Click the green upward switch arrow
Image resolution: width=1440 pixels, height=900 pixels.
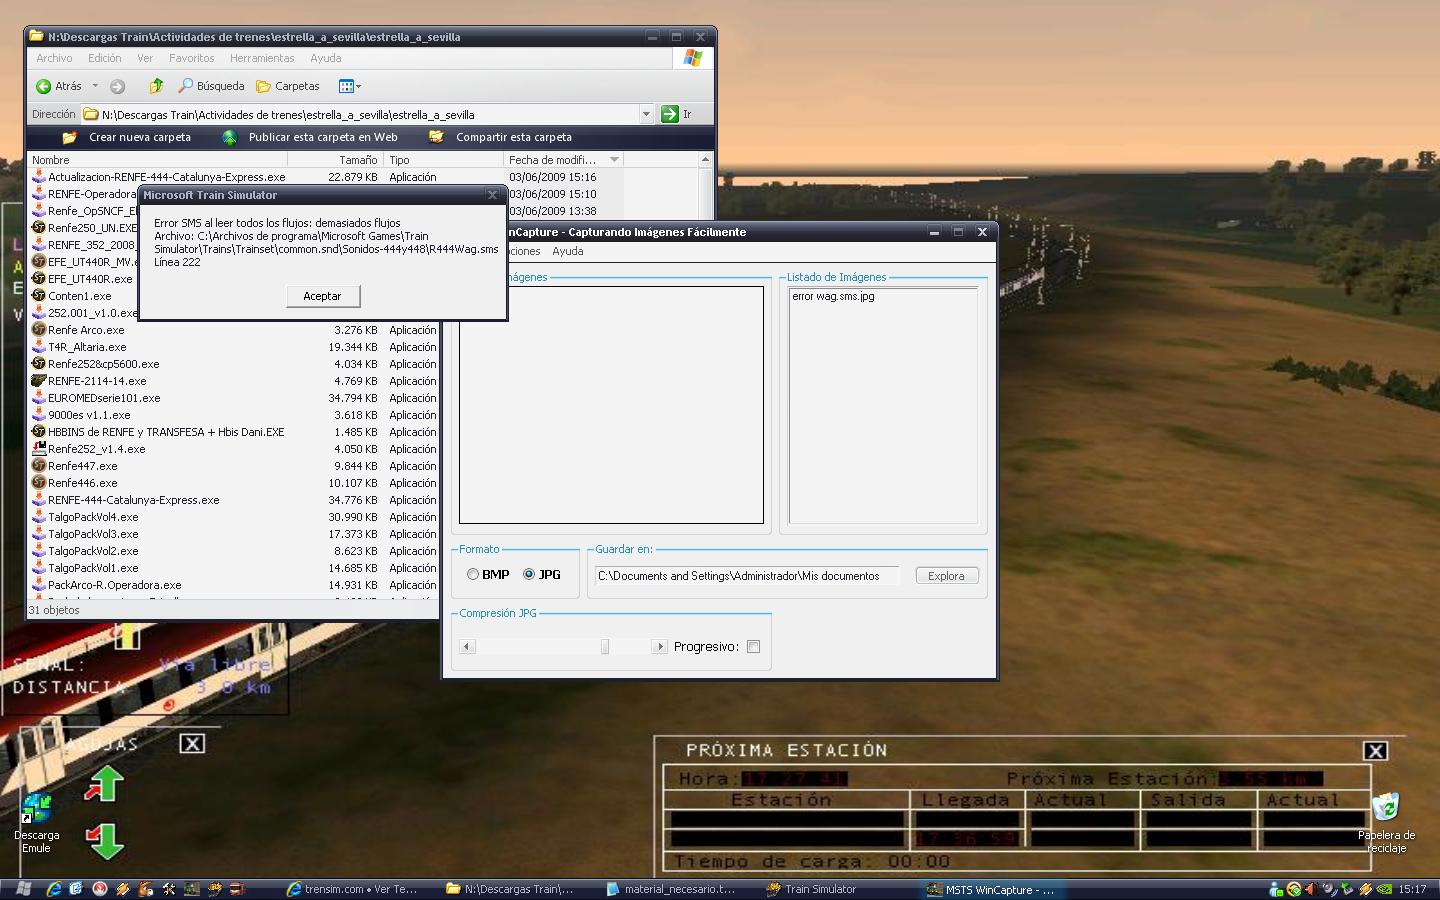coord(104,783)
